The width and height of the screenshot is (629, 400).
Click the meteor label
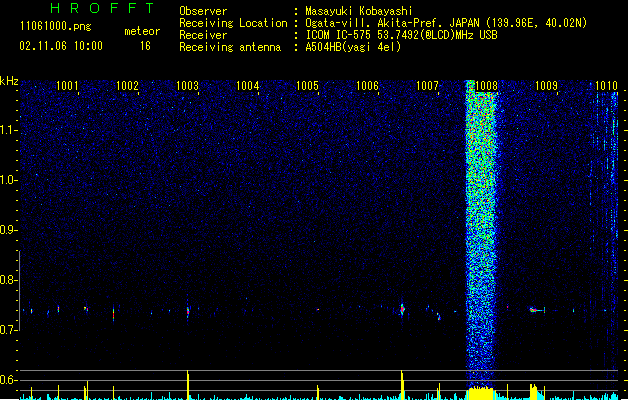point(142,31)
